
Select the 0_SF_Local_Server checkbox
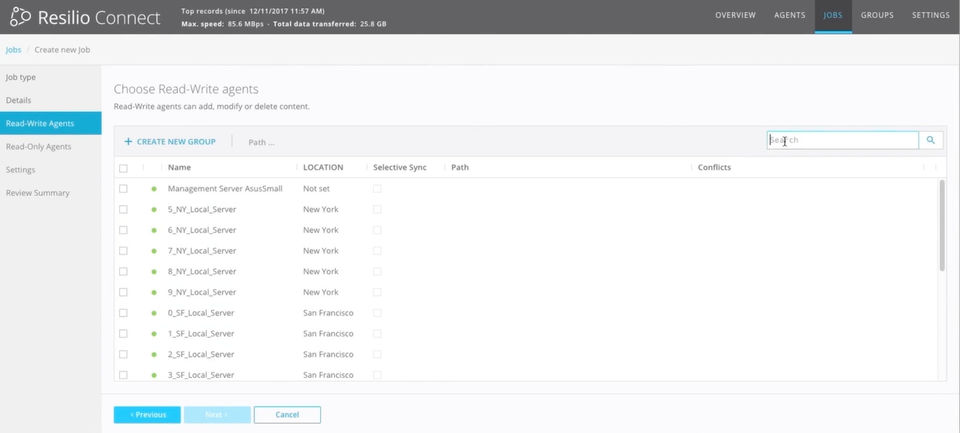click(123, 313)
